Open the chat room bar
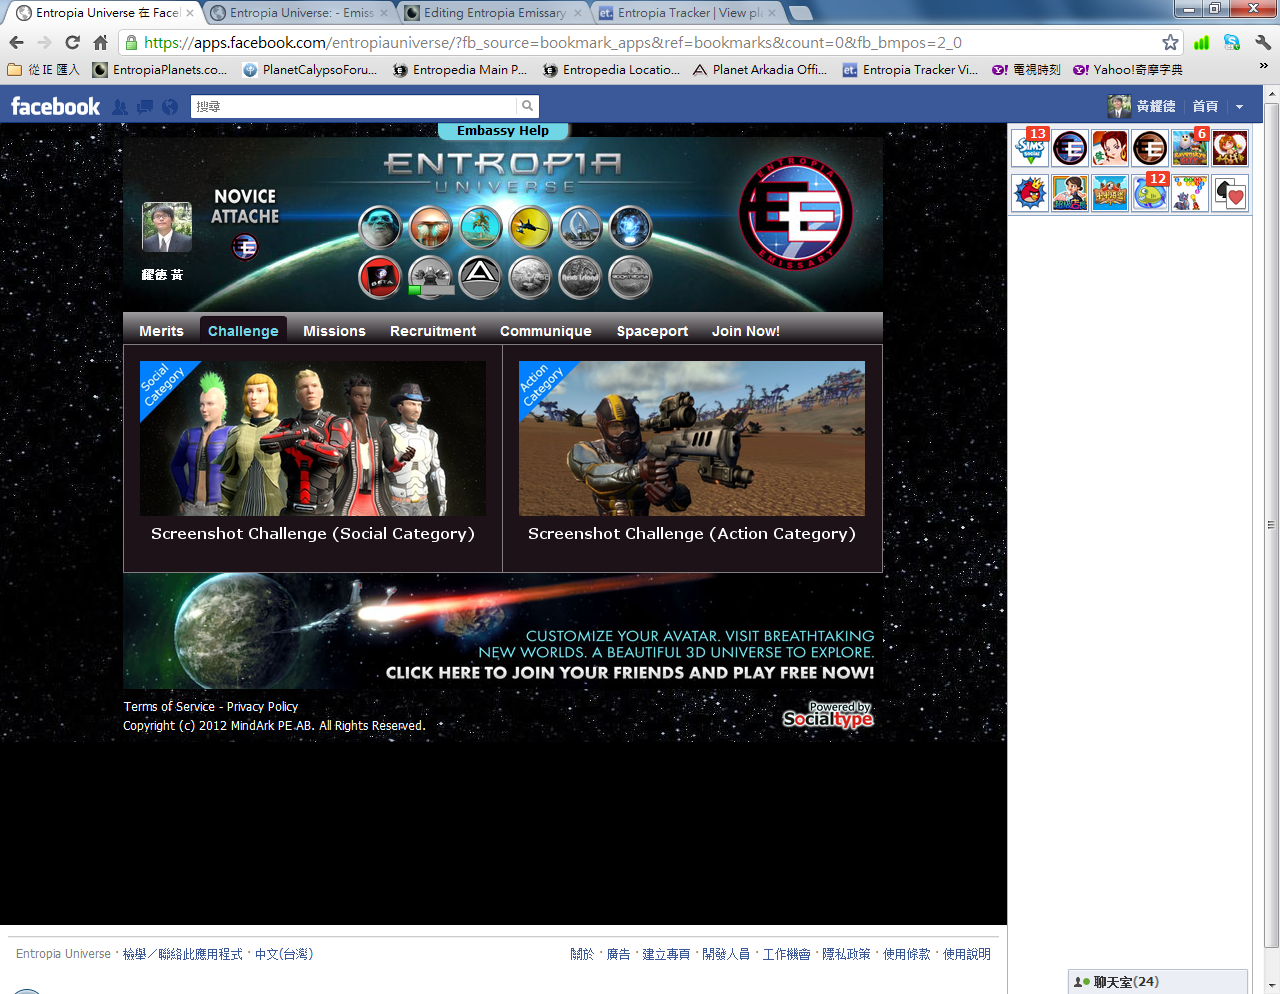The width and height of the screenshot is (1280, 994). tap(1157, 982)
